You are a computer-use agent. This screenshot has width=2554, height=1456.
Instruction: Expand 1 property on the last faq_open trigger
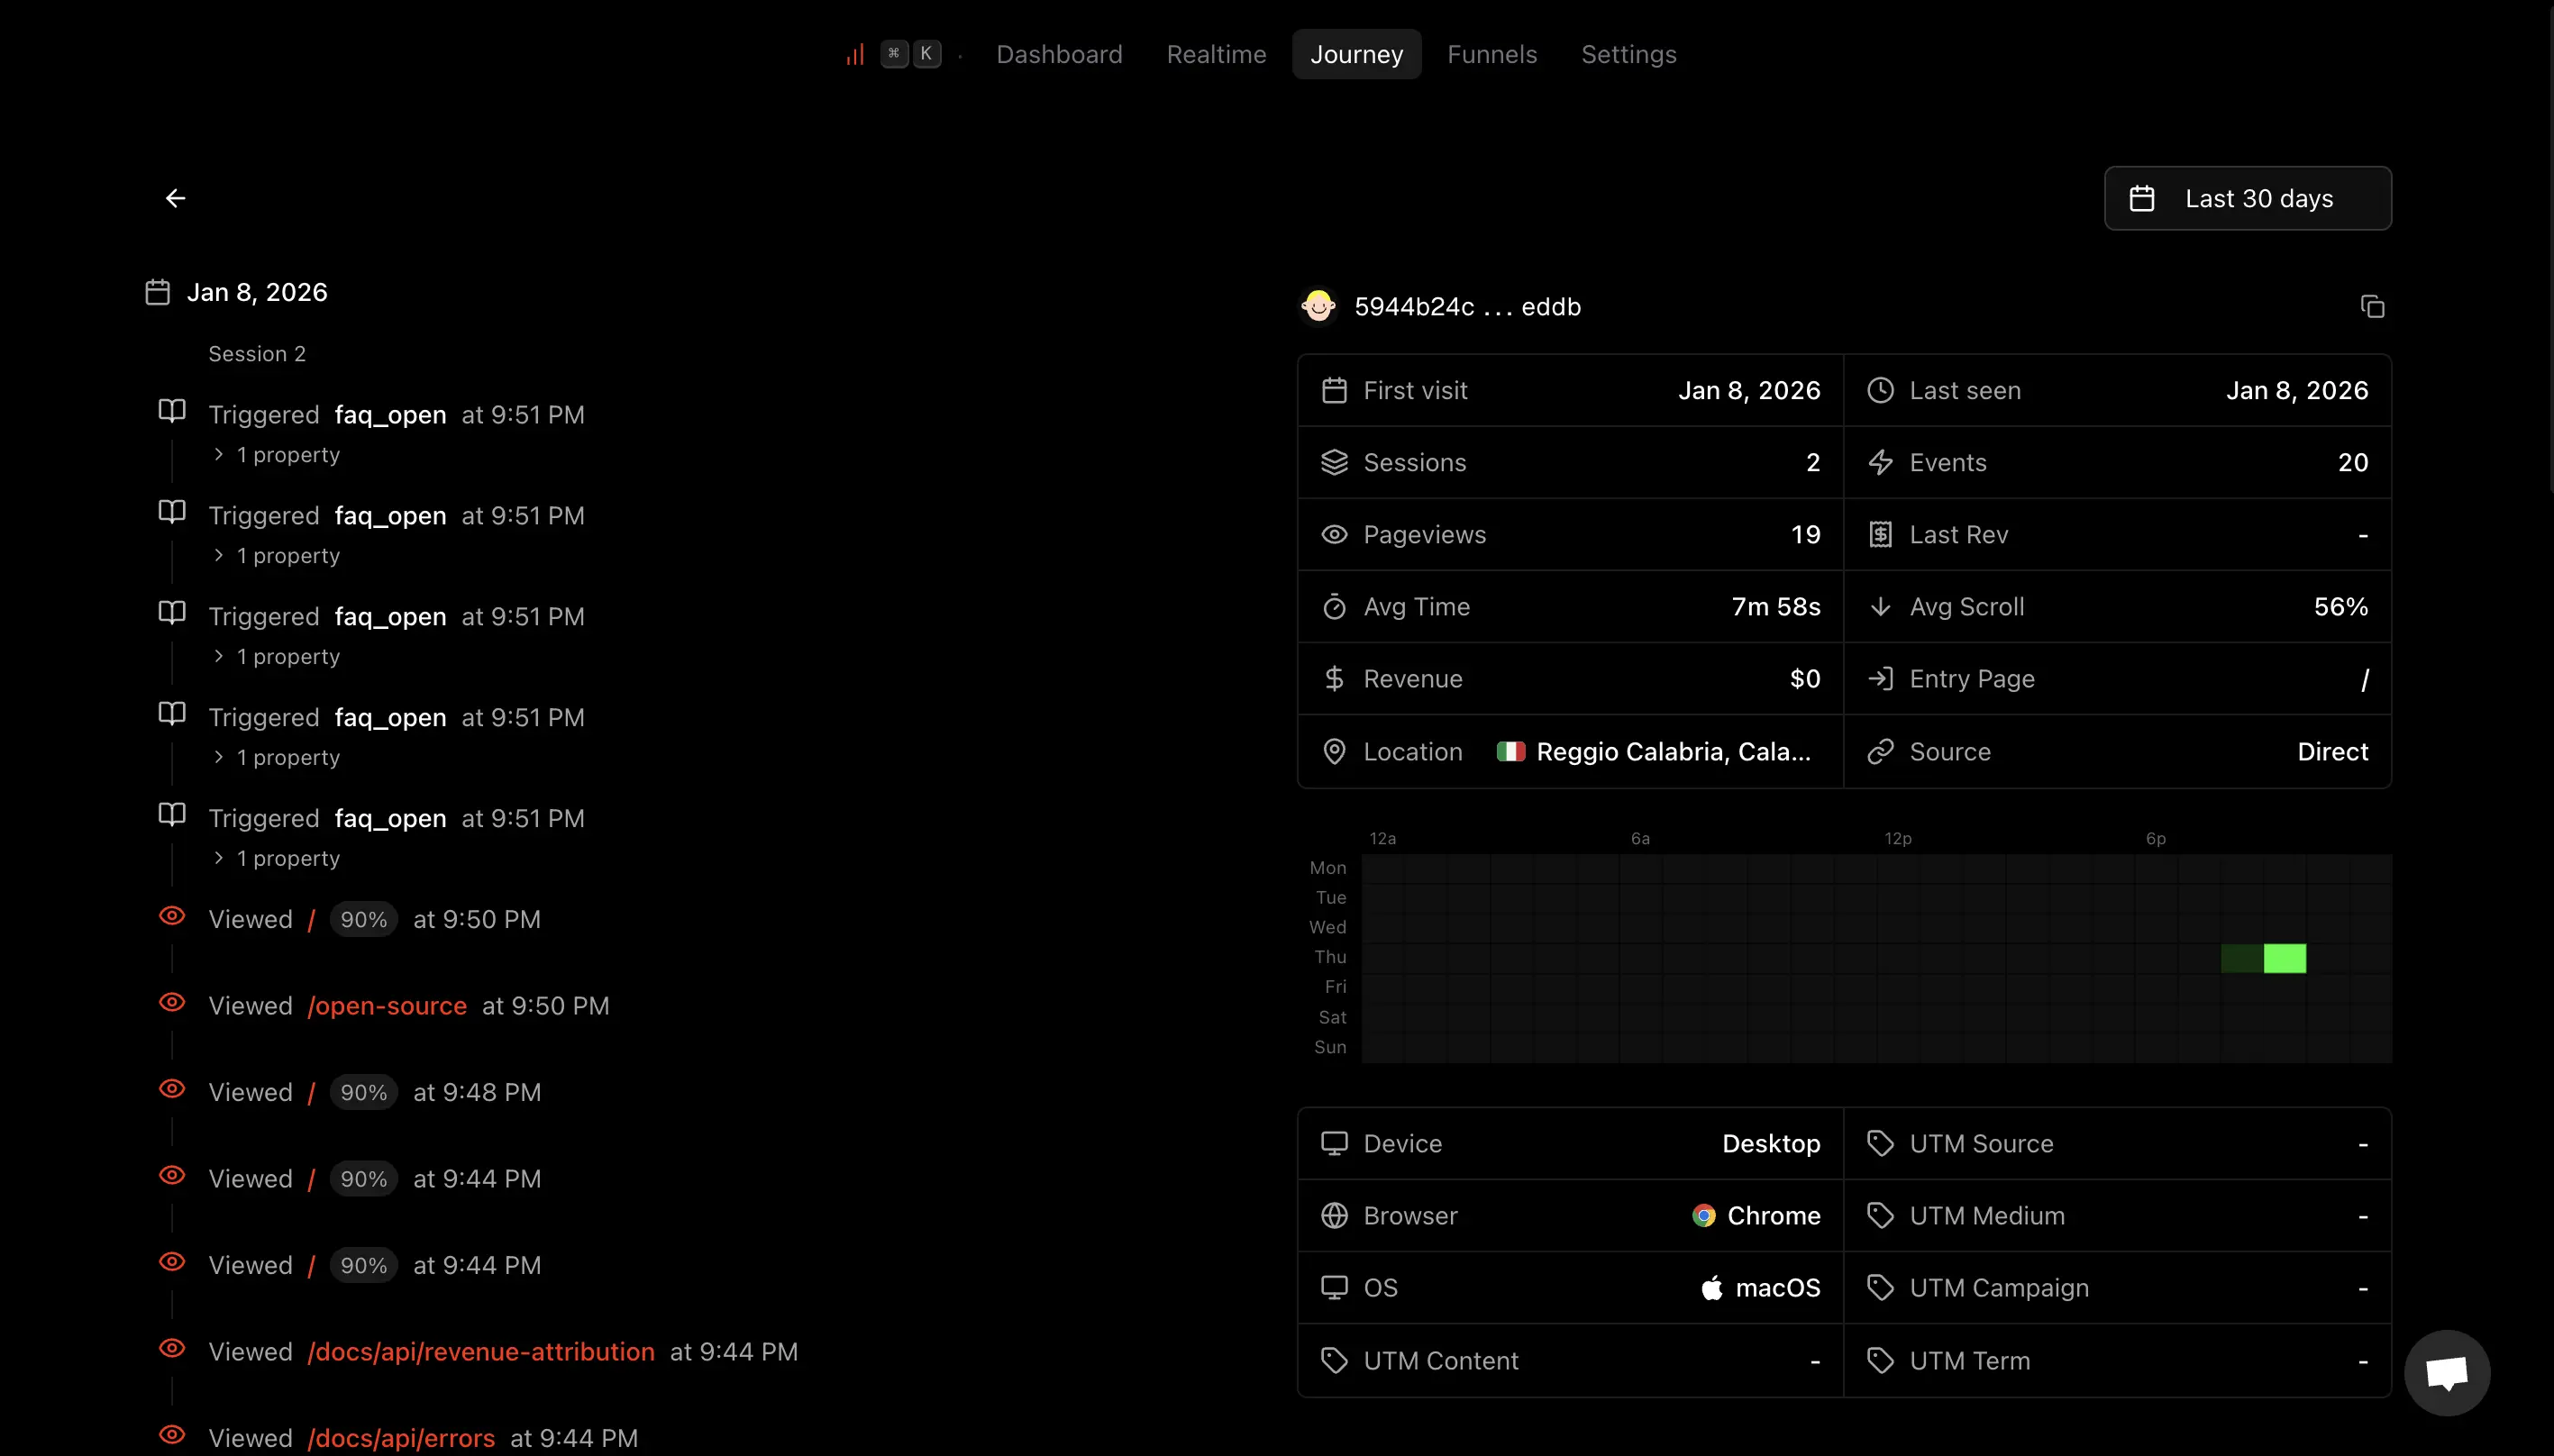tap(277, 858)
